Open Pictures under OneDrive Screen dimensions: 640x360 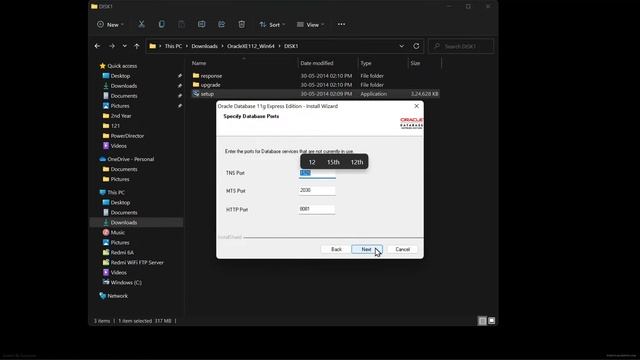pyautogui.click(x=120, y=179)
